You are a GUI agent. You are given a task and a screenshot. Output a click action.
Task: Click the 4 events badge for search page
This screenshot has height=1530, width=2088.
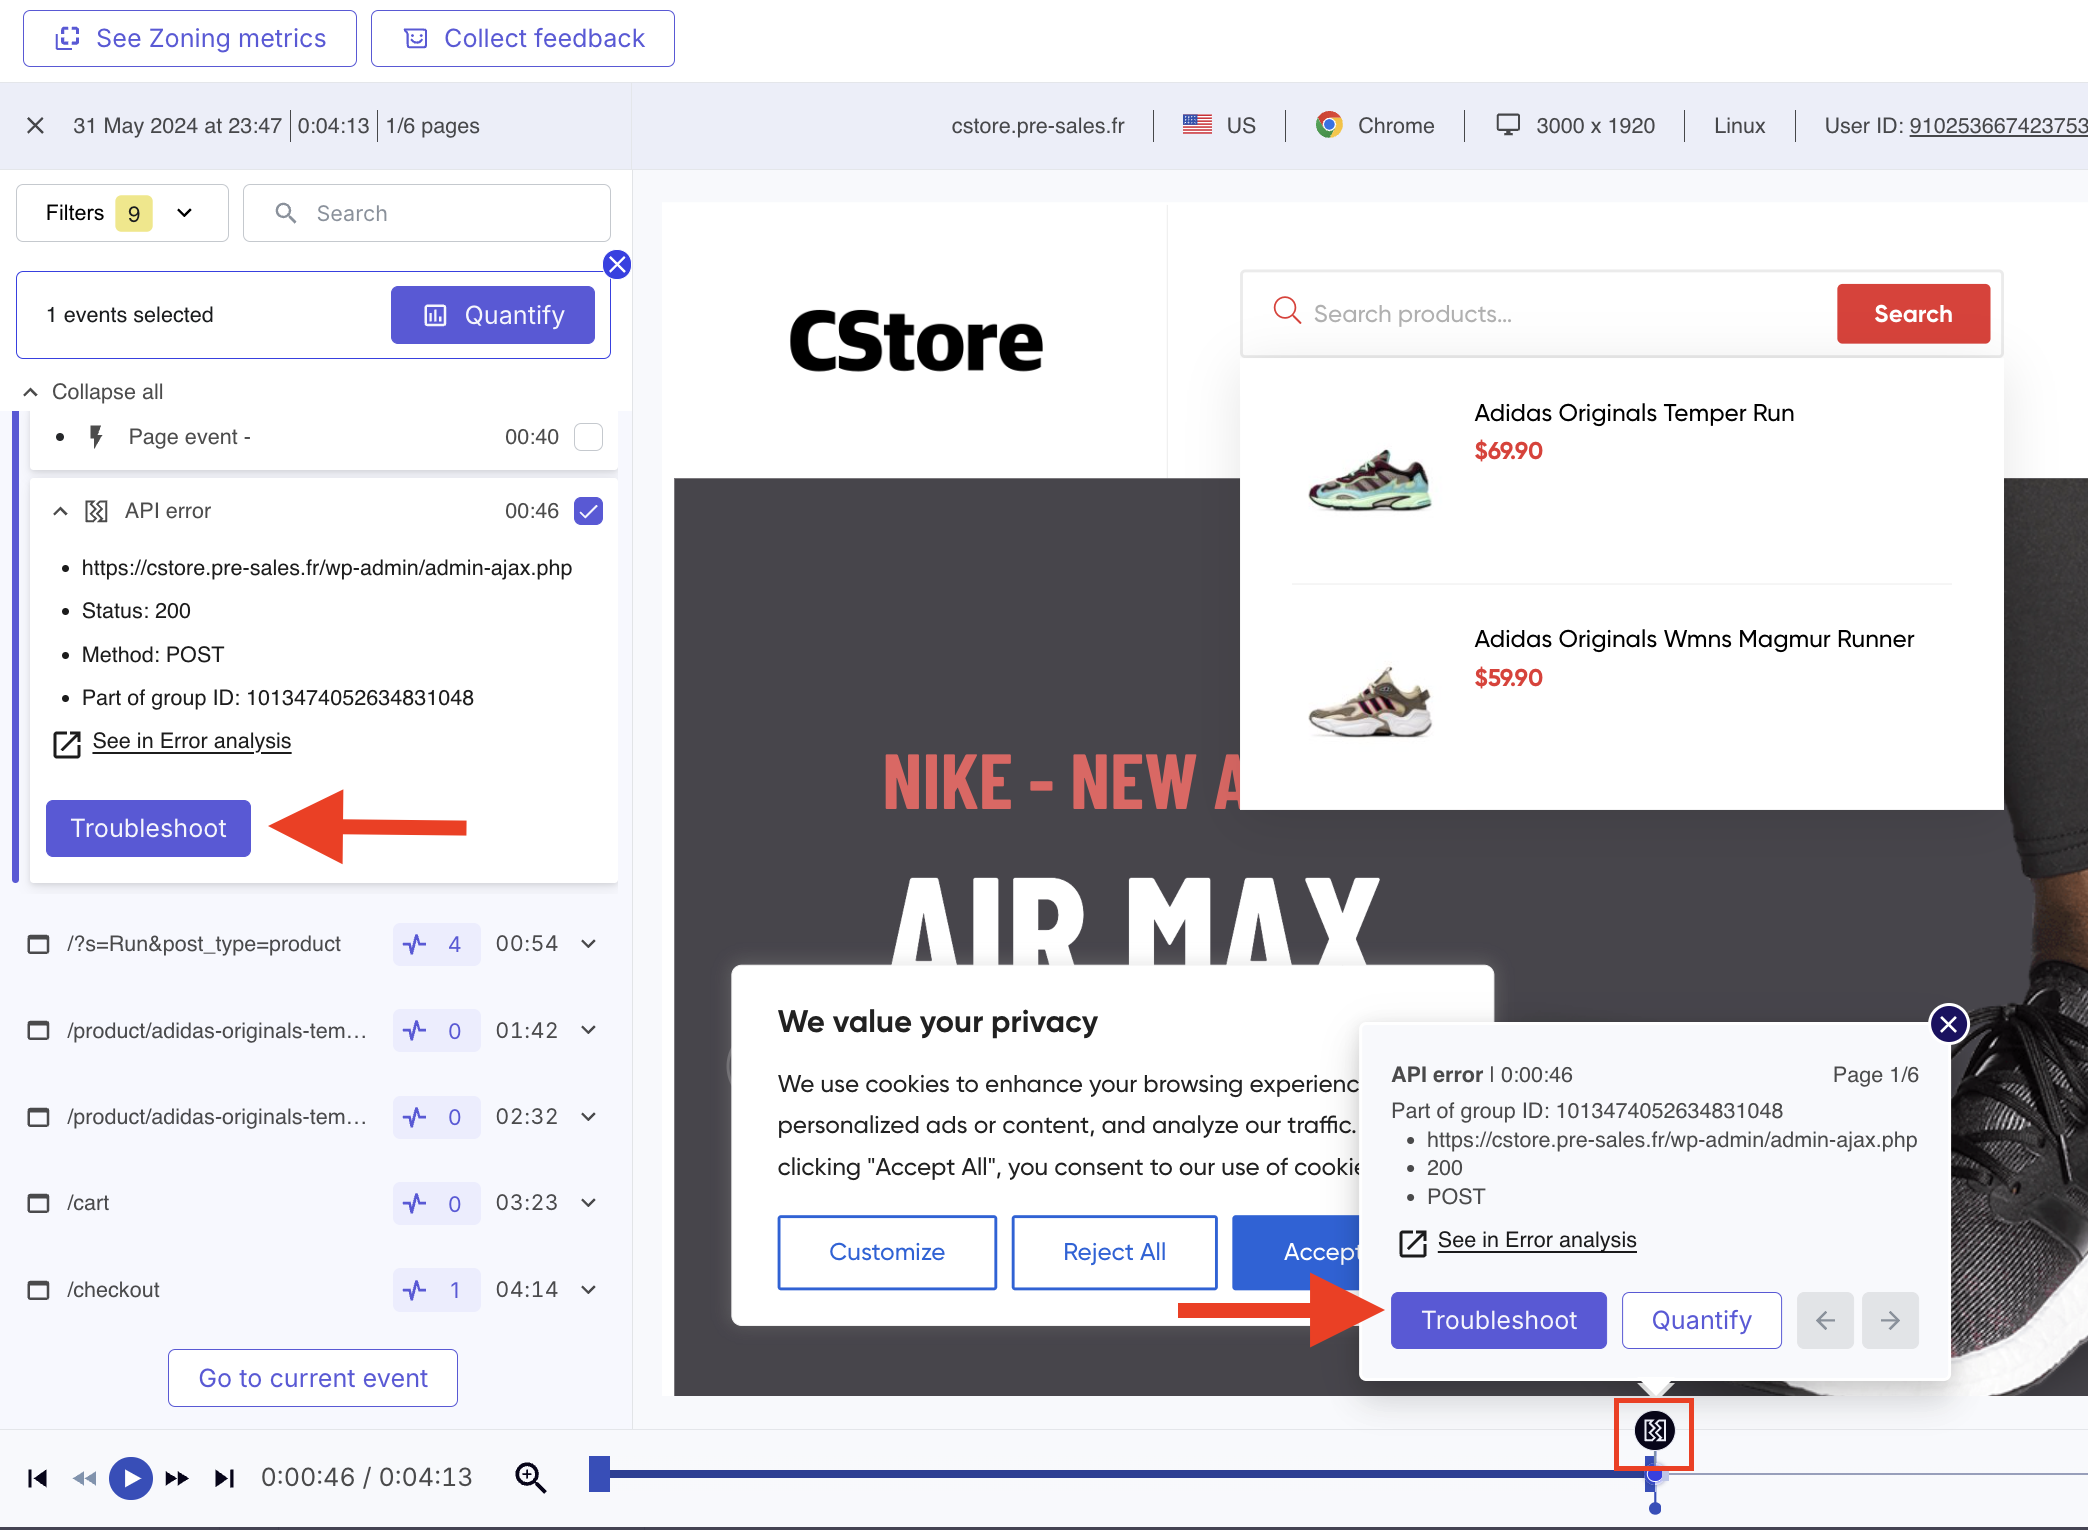[x=435, y=944]
